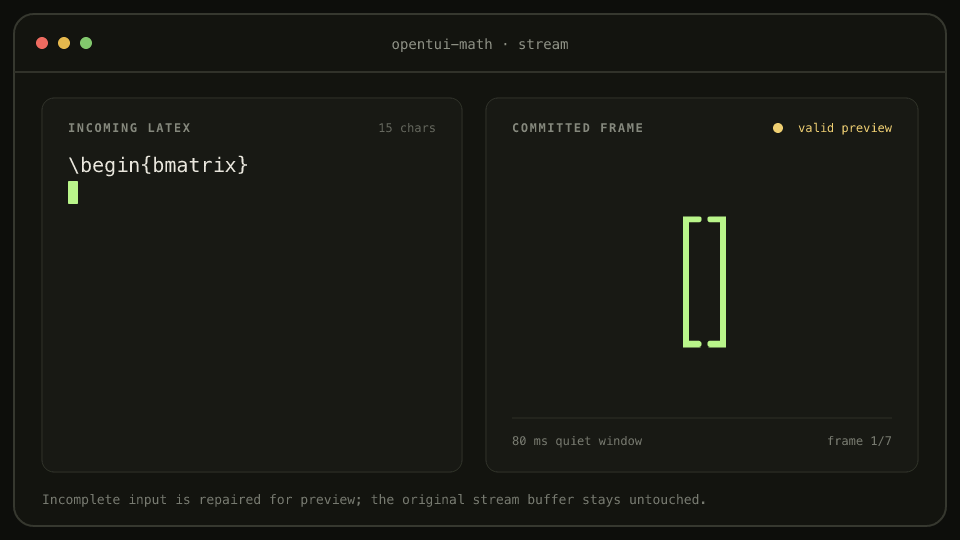The width and height of the screenshot is (960, 540).
Task: Select the 'COMMITTED FRAME' panel heading
Action: pyautogui.click(x=577, y=128)
